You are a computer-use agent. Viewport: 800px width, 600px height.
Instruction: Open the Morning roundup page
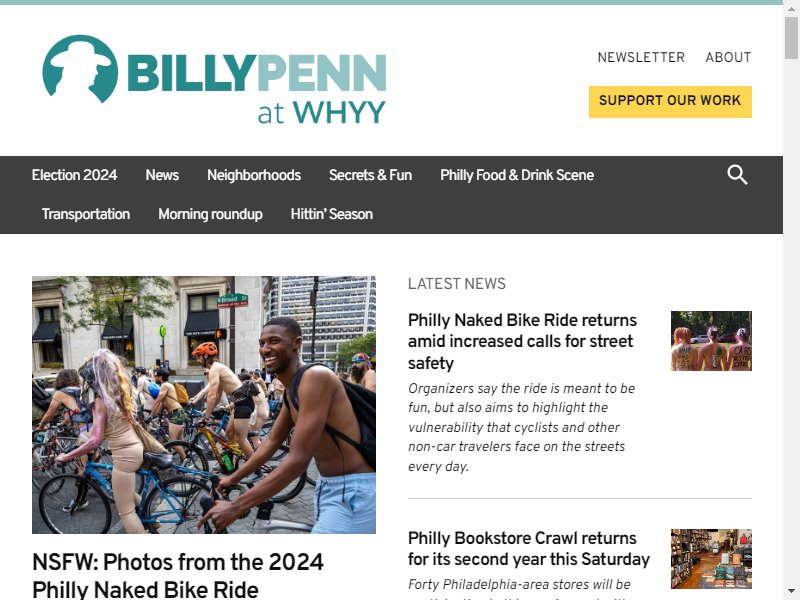[x=210, y=214]
